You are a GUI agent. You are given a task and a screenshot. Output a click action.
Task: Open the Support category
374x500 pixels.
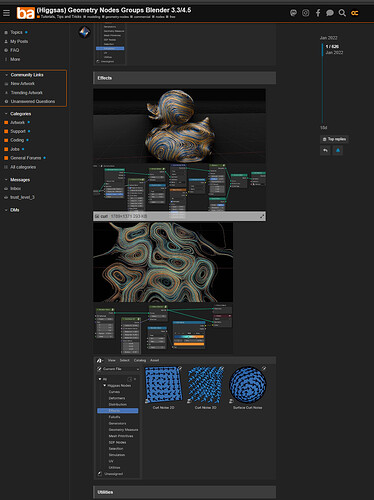pyautogui.click(x=18, y=131)
